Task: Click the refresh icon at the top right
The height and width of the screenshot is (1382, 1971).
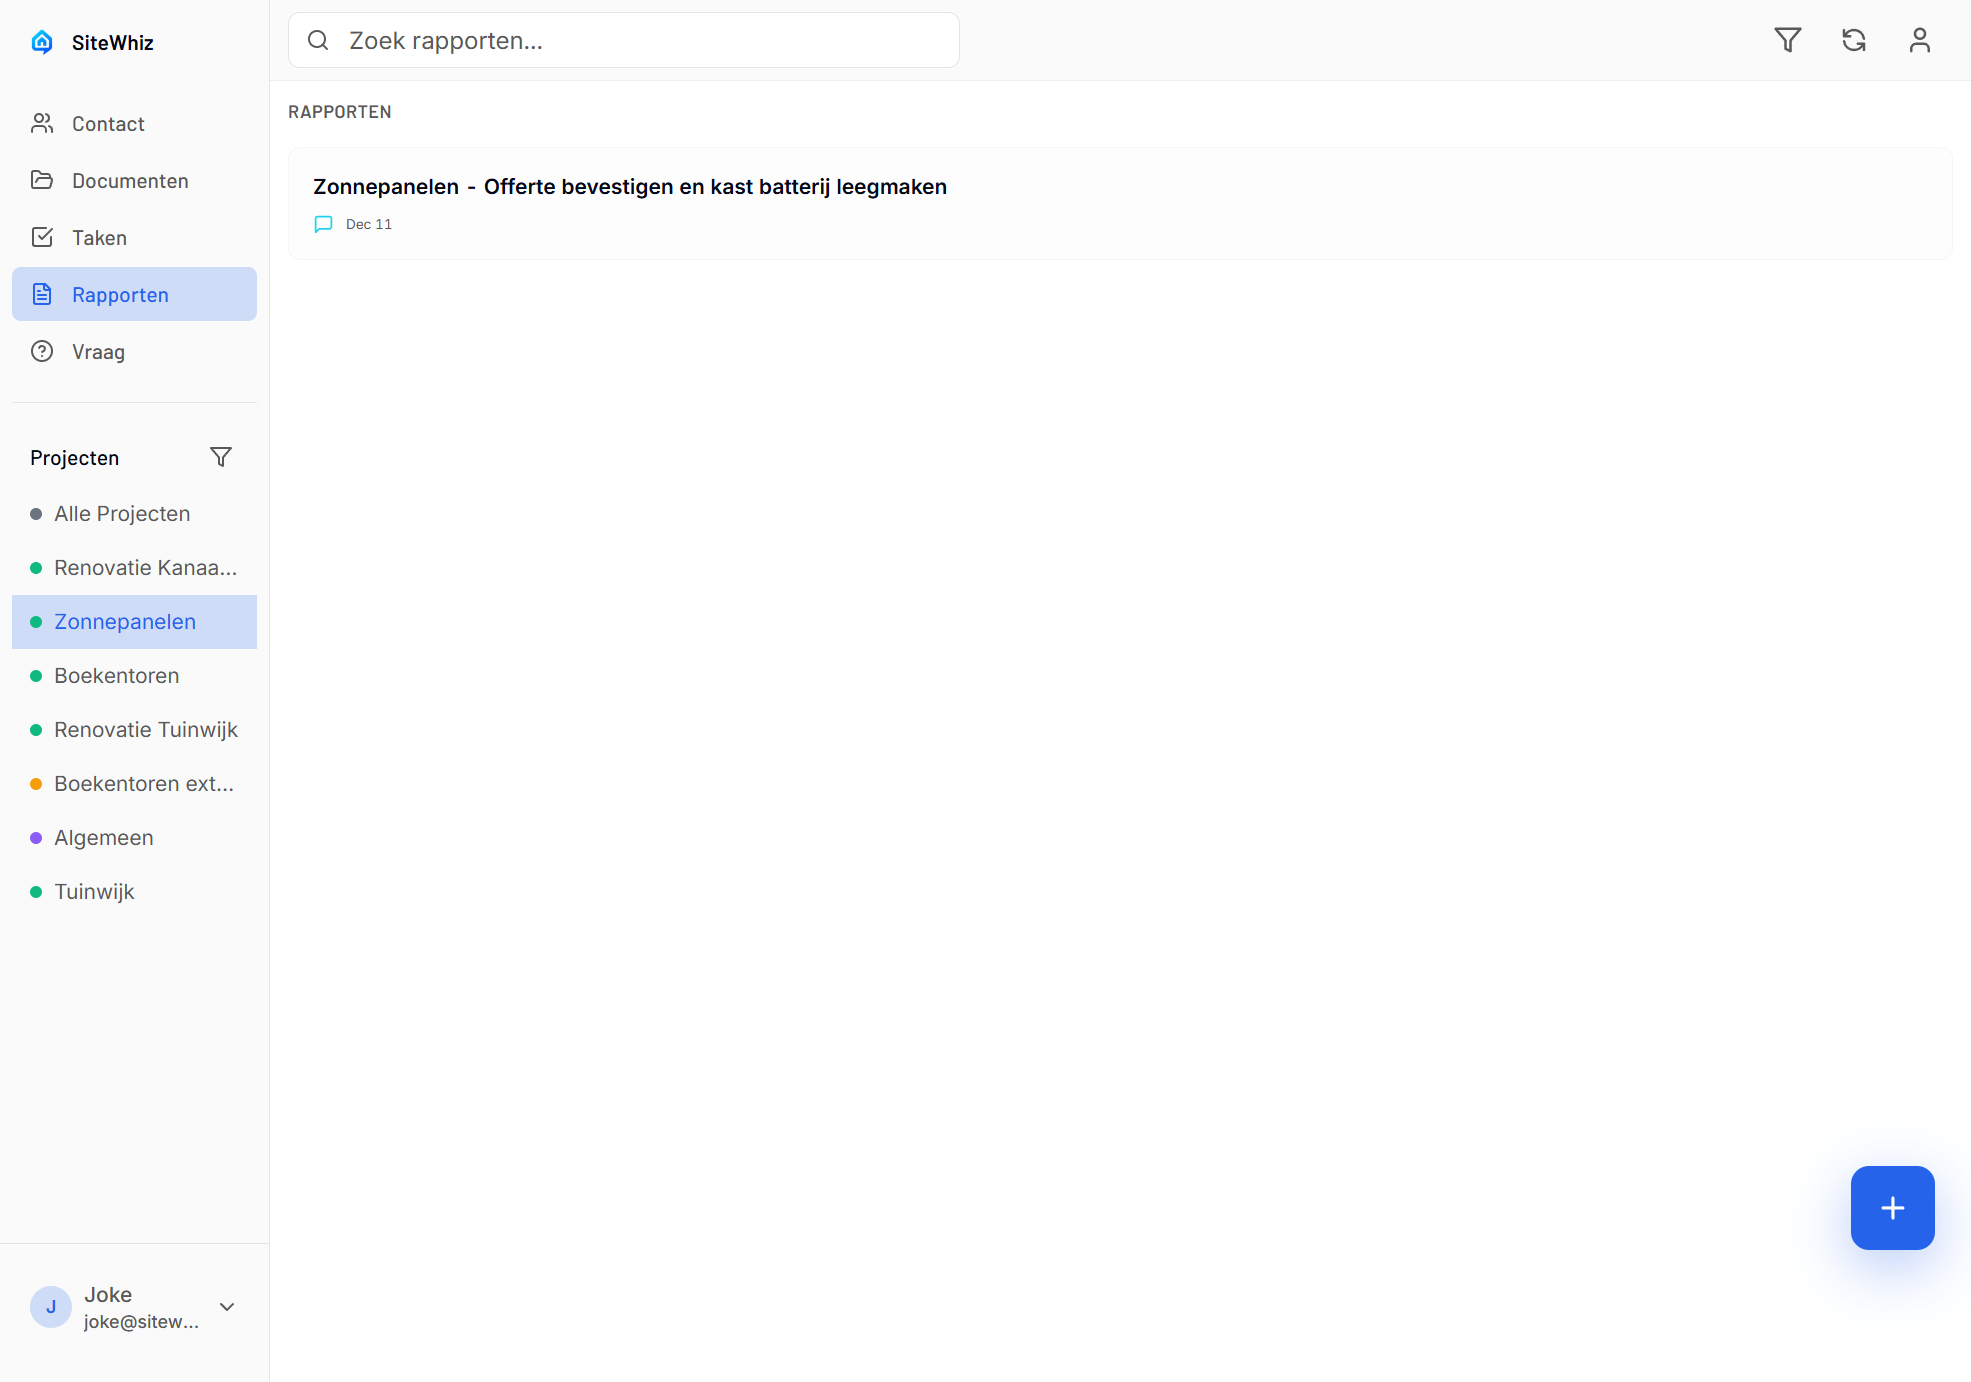Action: 1854,40
